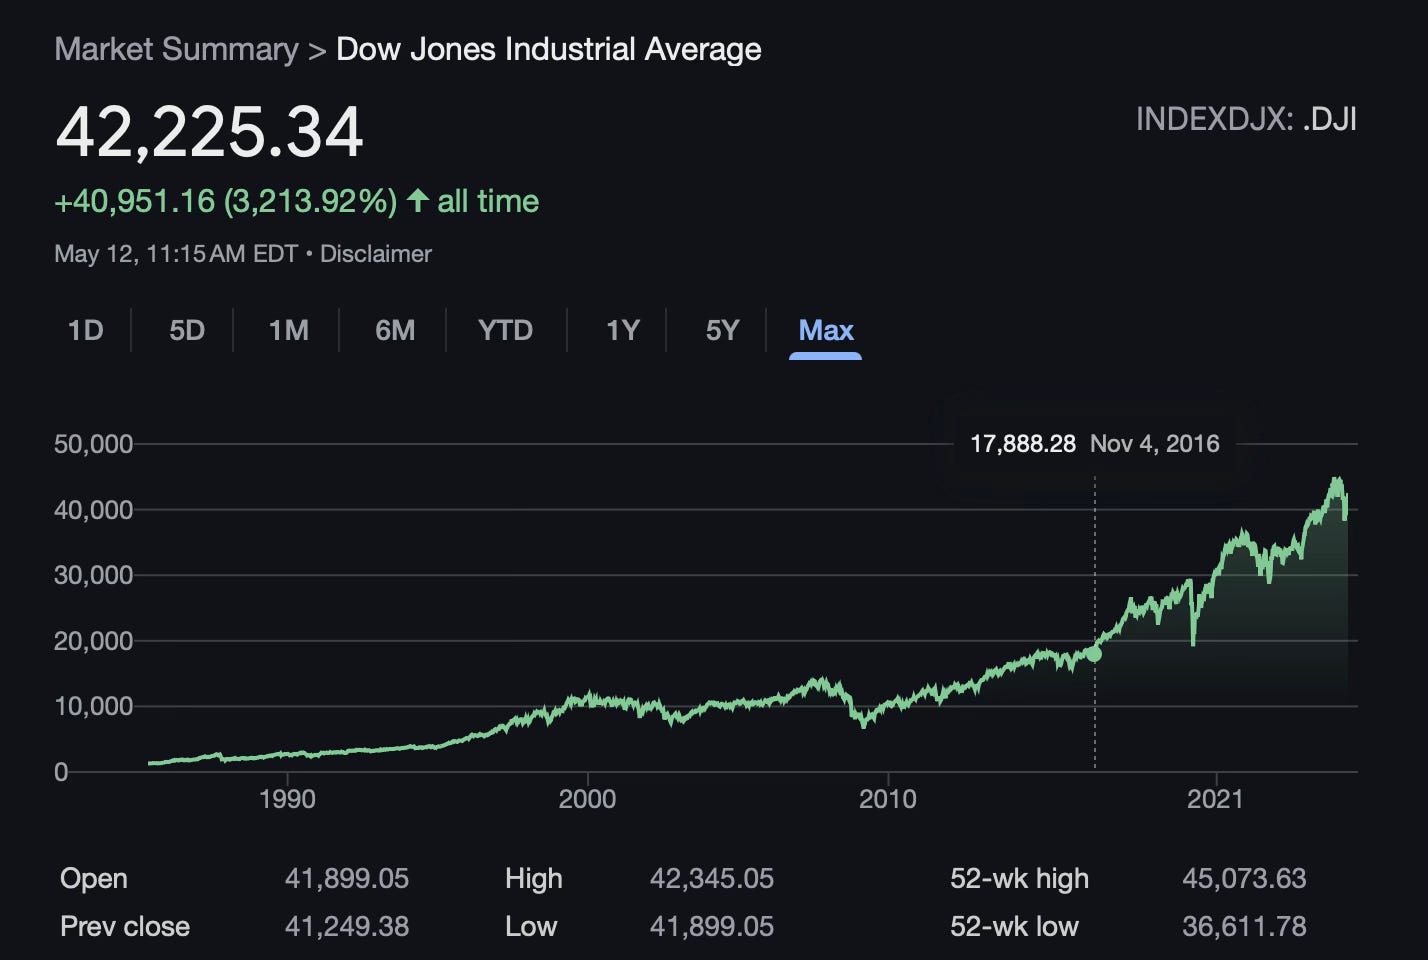Click the 52-wk low label
Image resolution: width=1428 pixels, height=960 pixels.
[1014, 926]
